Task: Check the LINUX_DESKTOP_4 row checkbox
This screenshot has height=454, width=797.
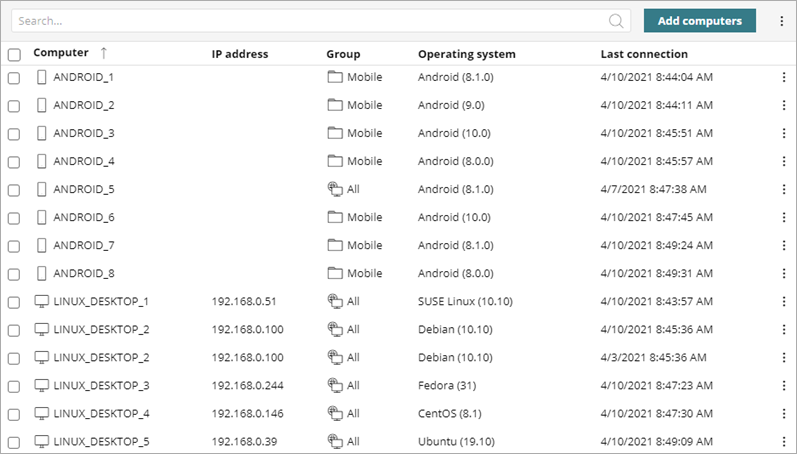Action: click(x=14, y=414)
